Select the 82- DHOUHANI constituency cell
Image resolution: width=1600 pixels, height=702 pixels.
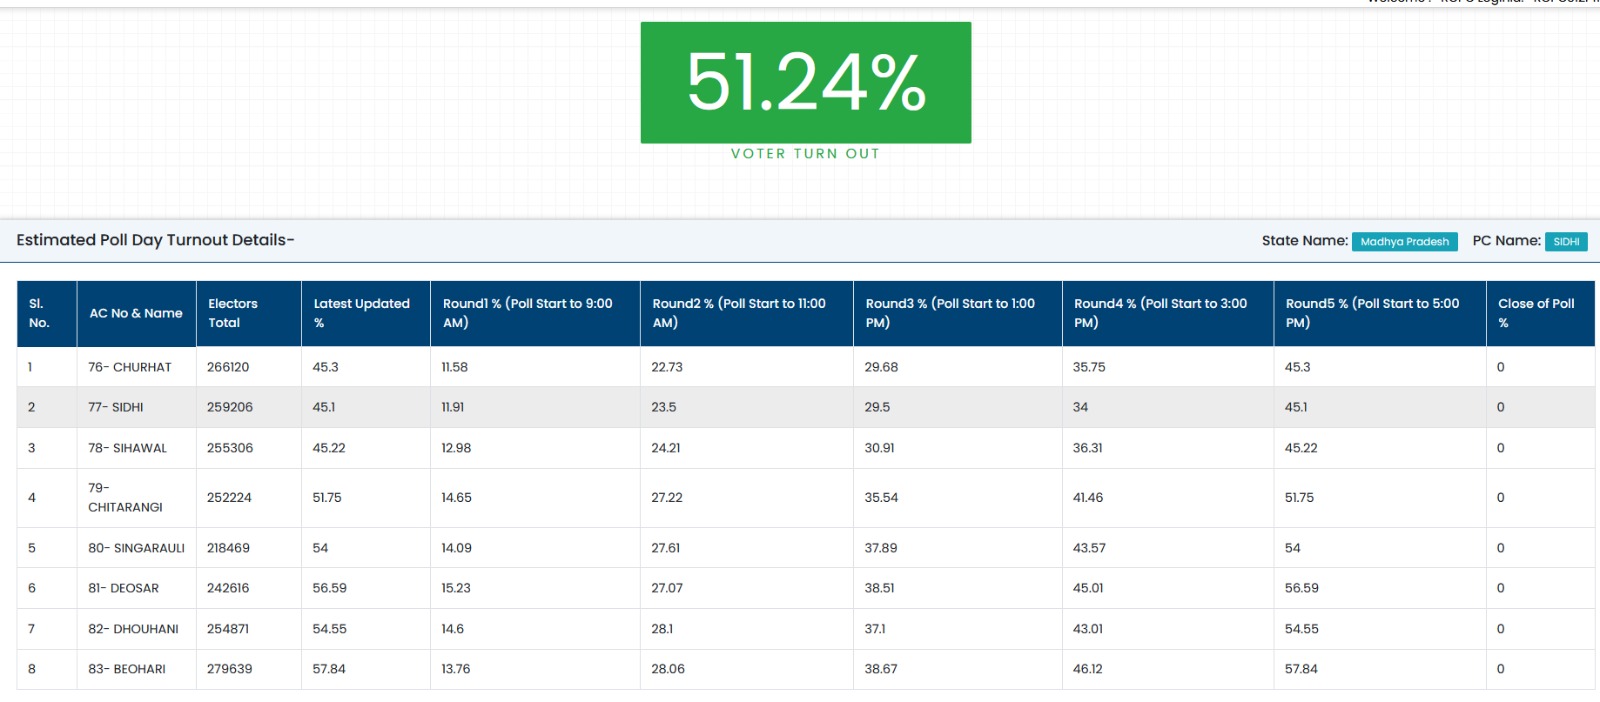coord(136,629)
